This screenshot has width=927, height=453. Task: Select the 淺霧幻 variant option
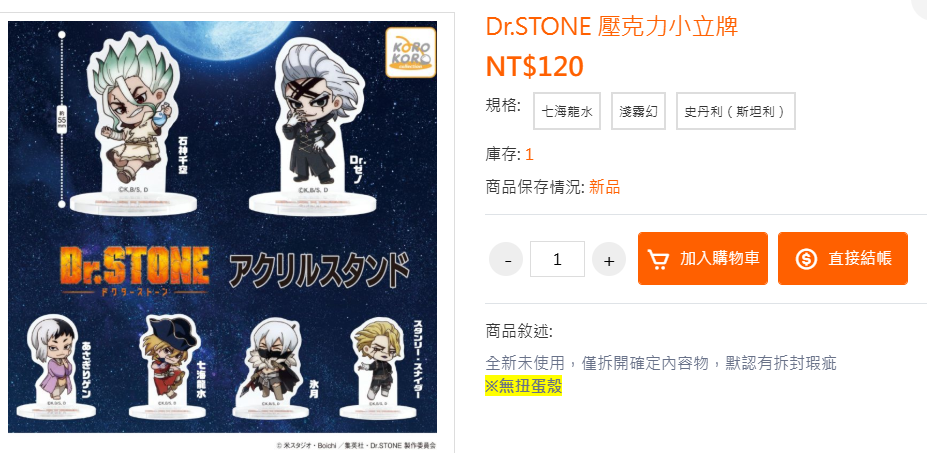pyautogui.click(x=638, y=111)
